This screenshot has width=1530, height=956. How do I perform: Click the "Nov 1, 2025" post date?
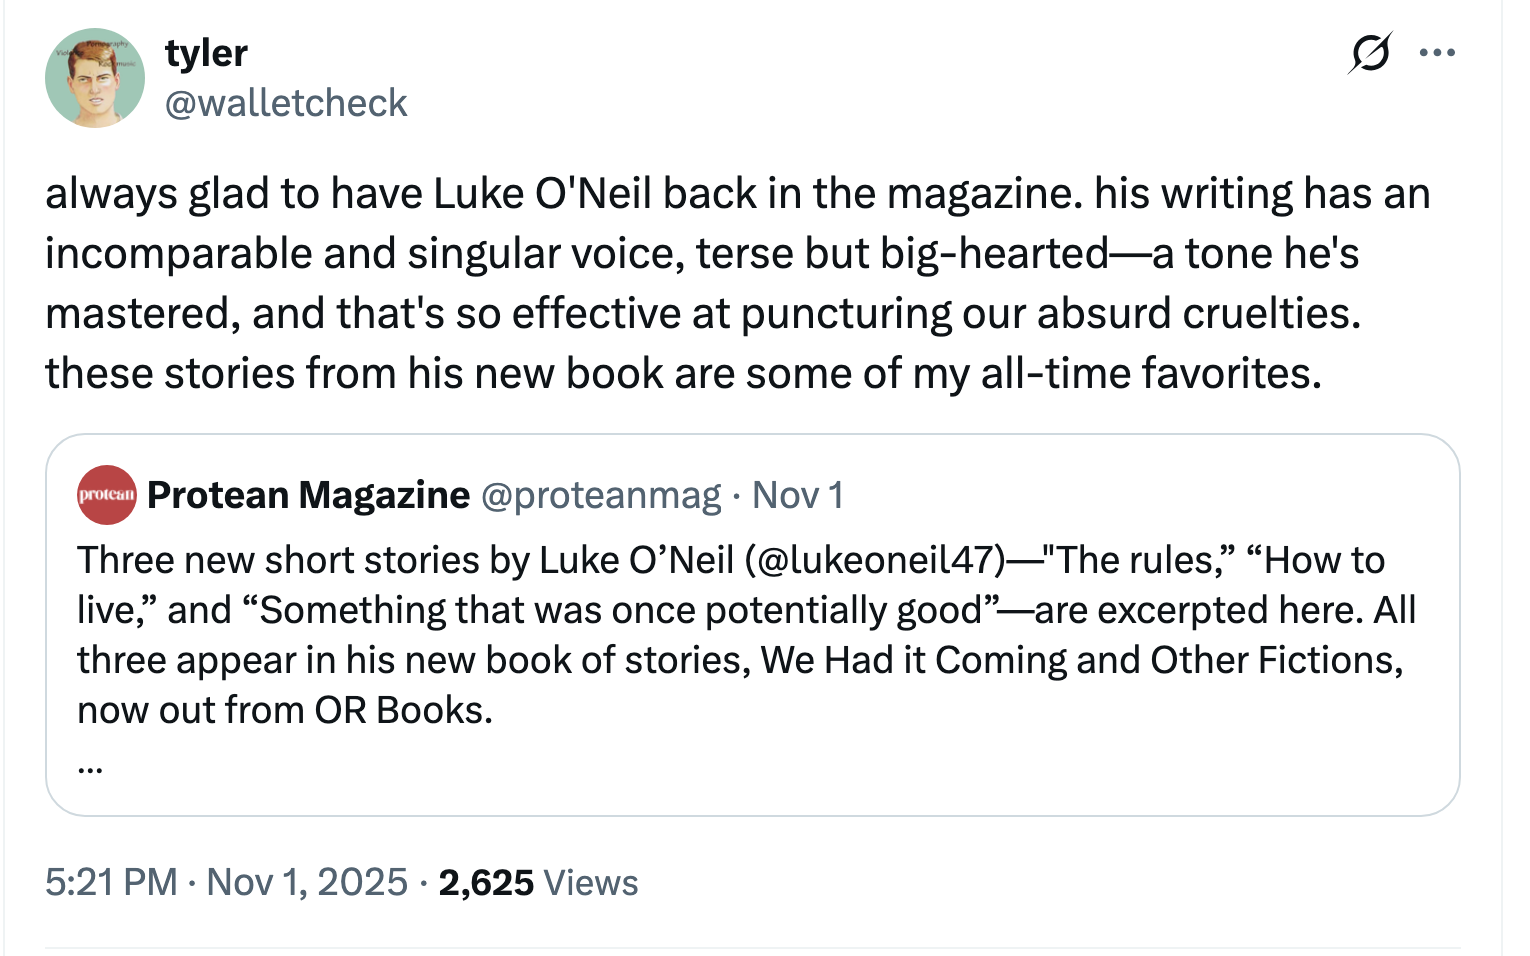[x=307, y=882]
